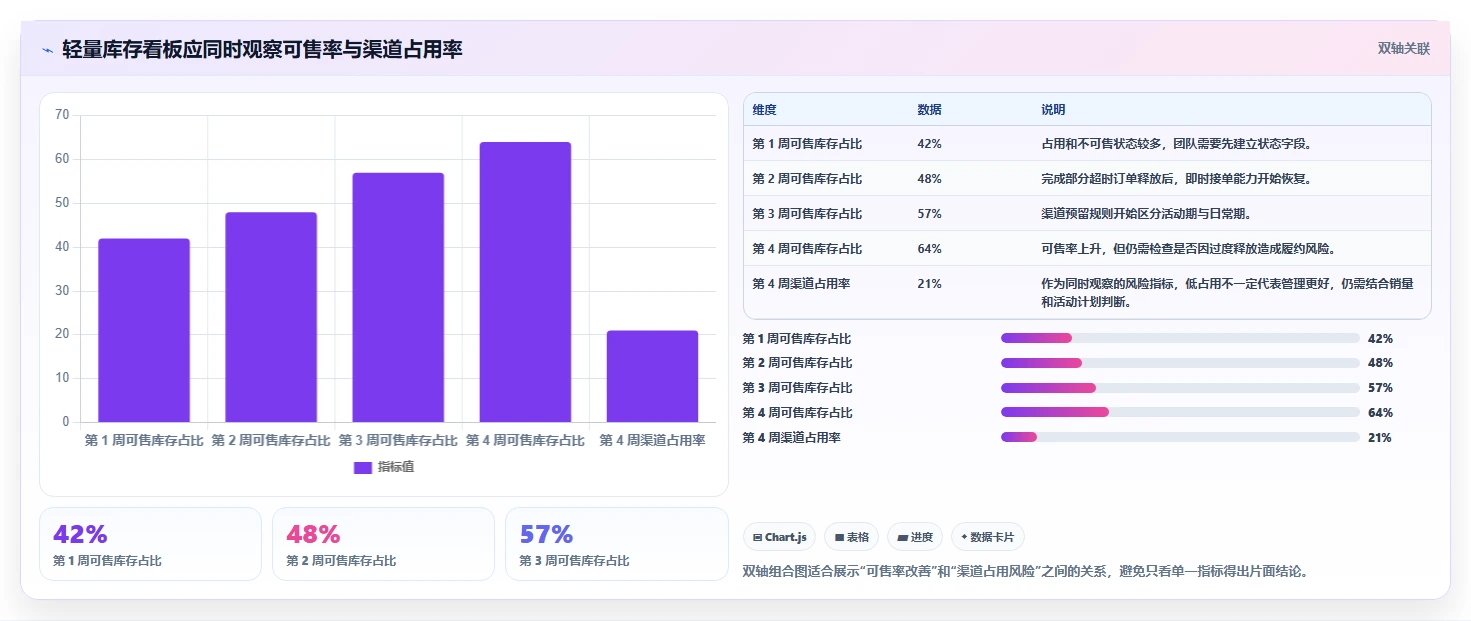
Task: Click the 64% value in the table
Action: tap(929, 249)
